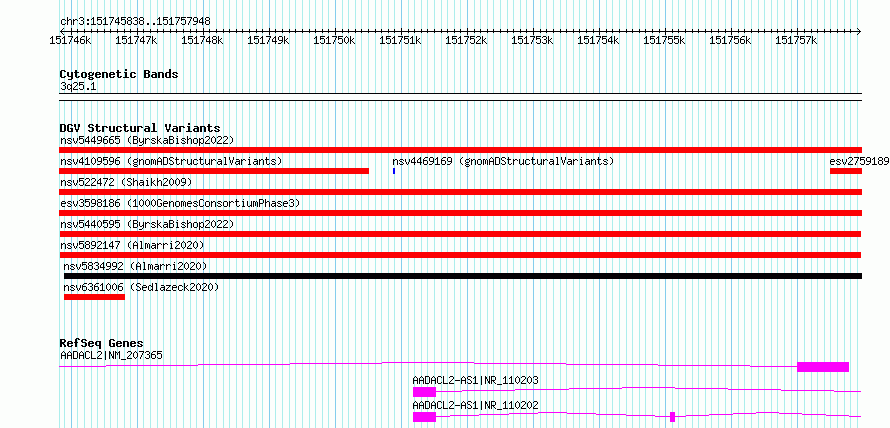Open nsv5834992 (Almarri2020) label
This screenshot has height=428, width=890.
point(135,266)
